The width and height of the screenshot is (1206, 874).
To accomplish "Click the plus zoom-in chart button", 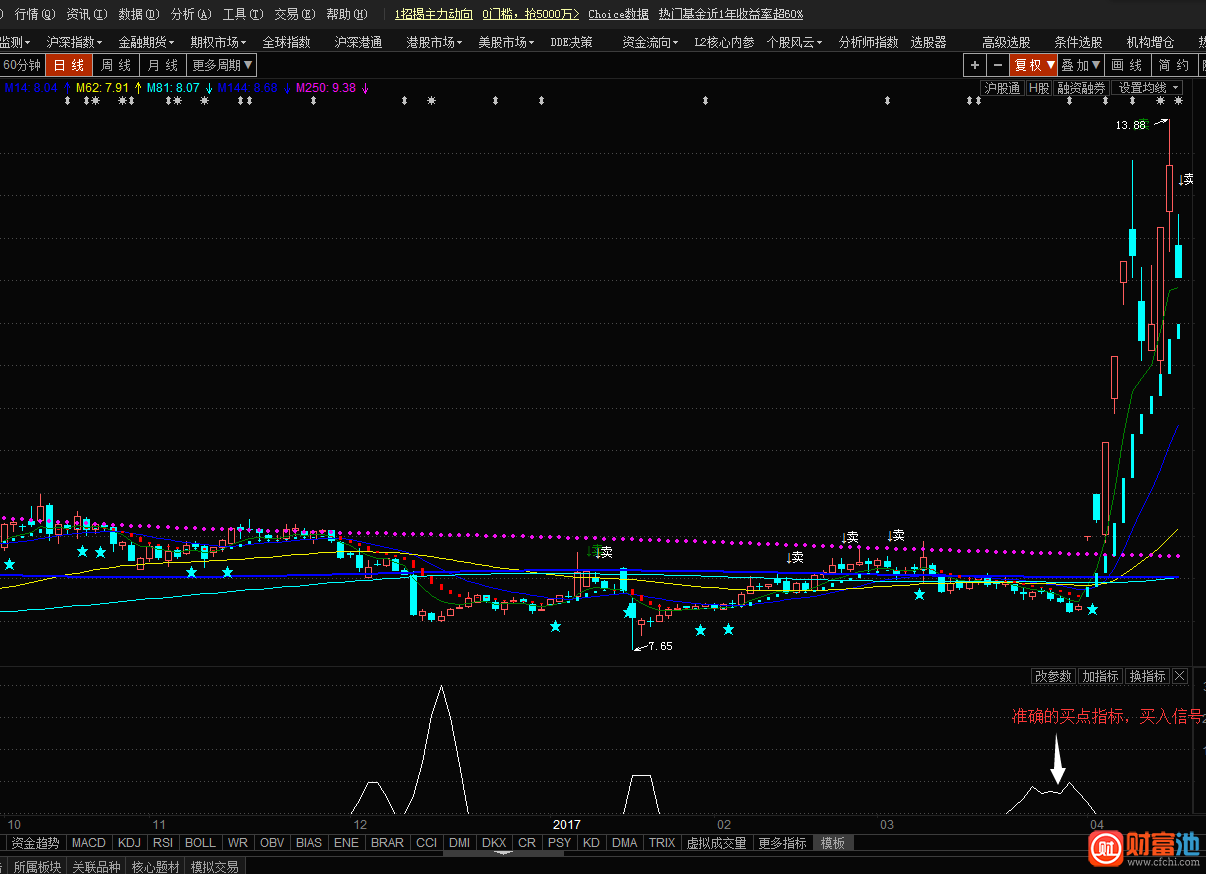I will pos(975,65).
